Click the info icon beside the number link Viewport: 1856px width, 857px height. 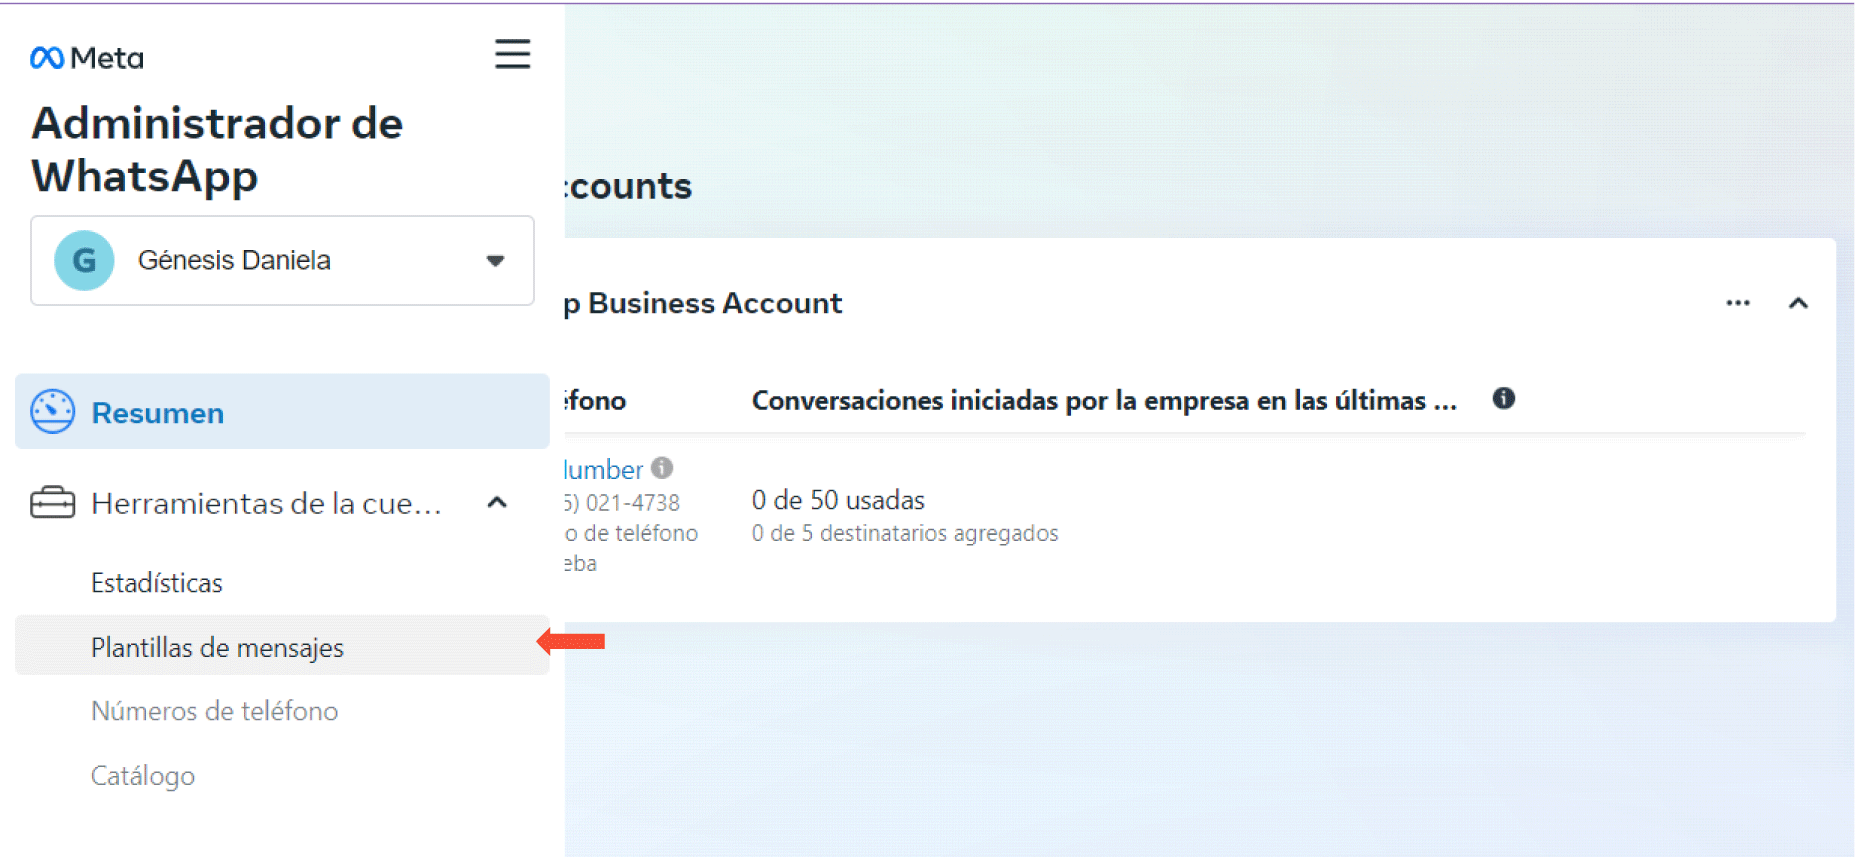(x=662, y=467)
